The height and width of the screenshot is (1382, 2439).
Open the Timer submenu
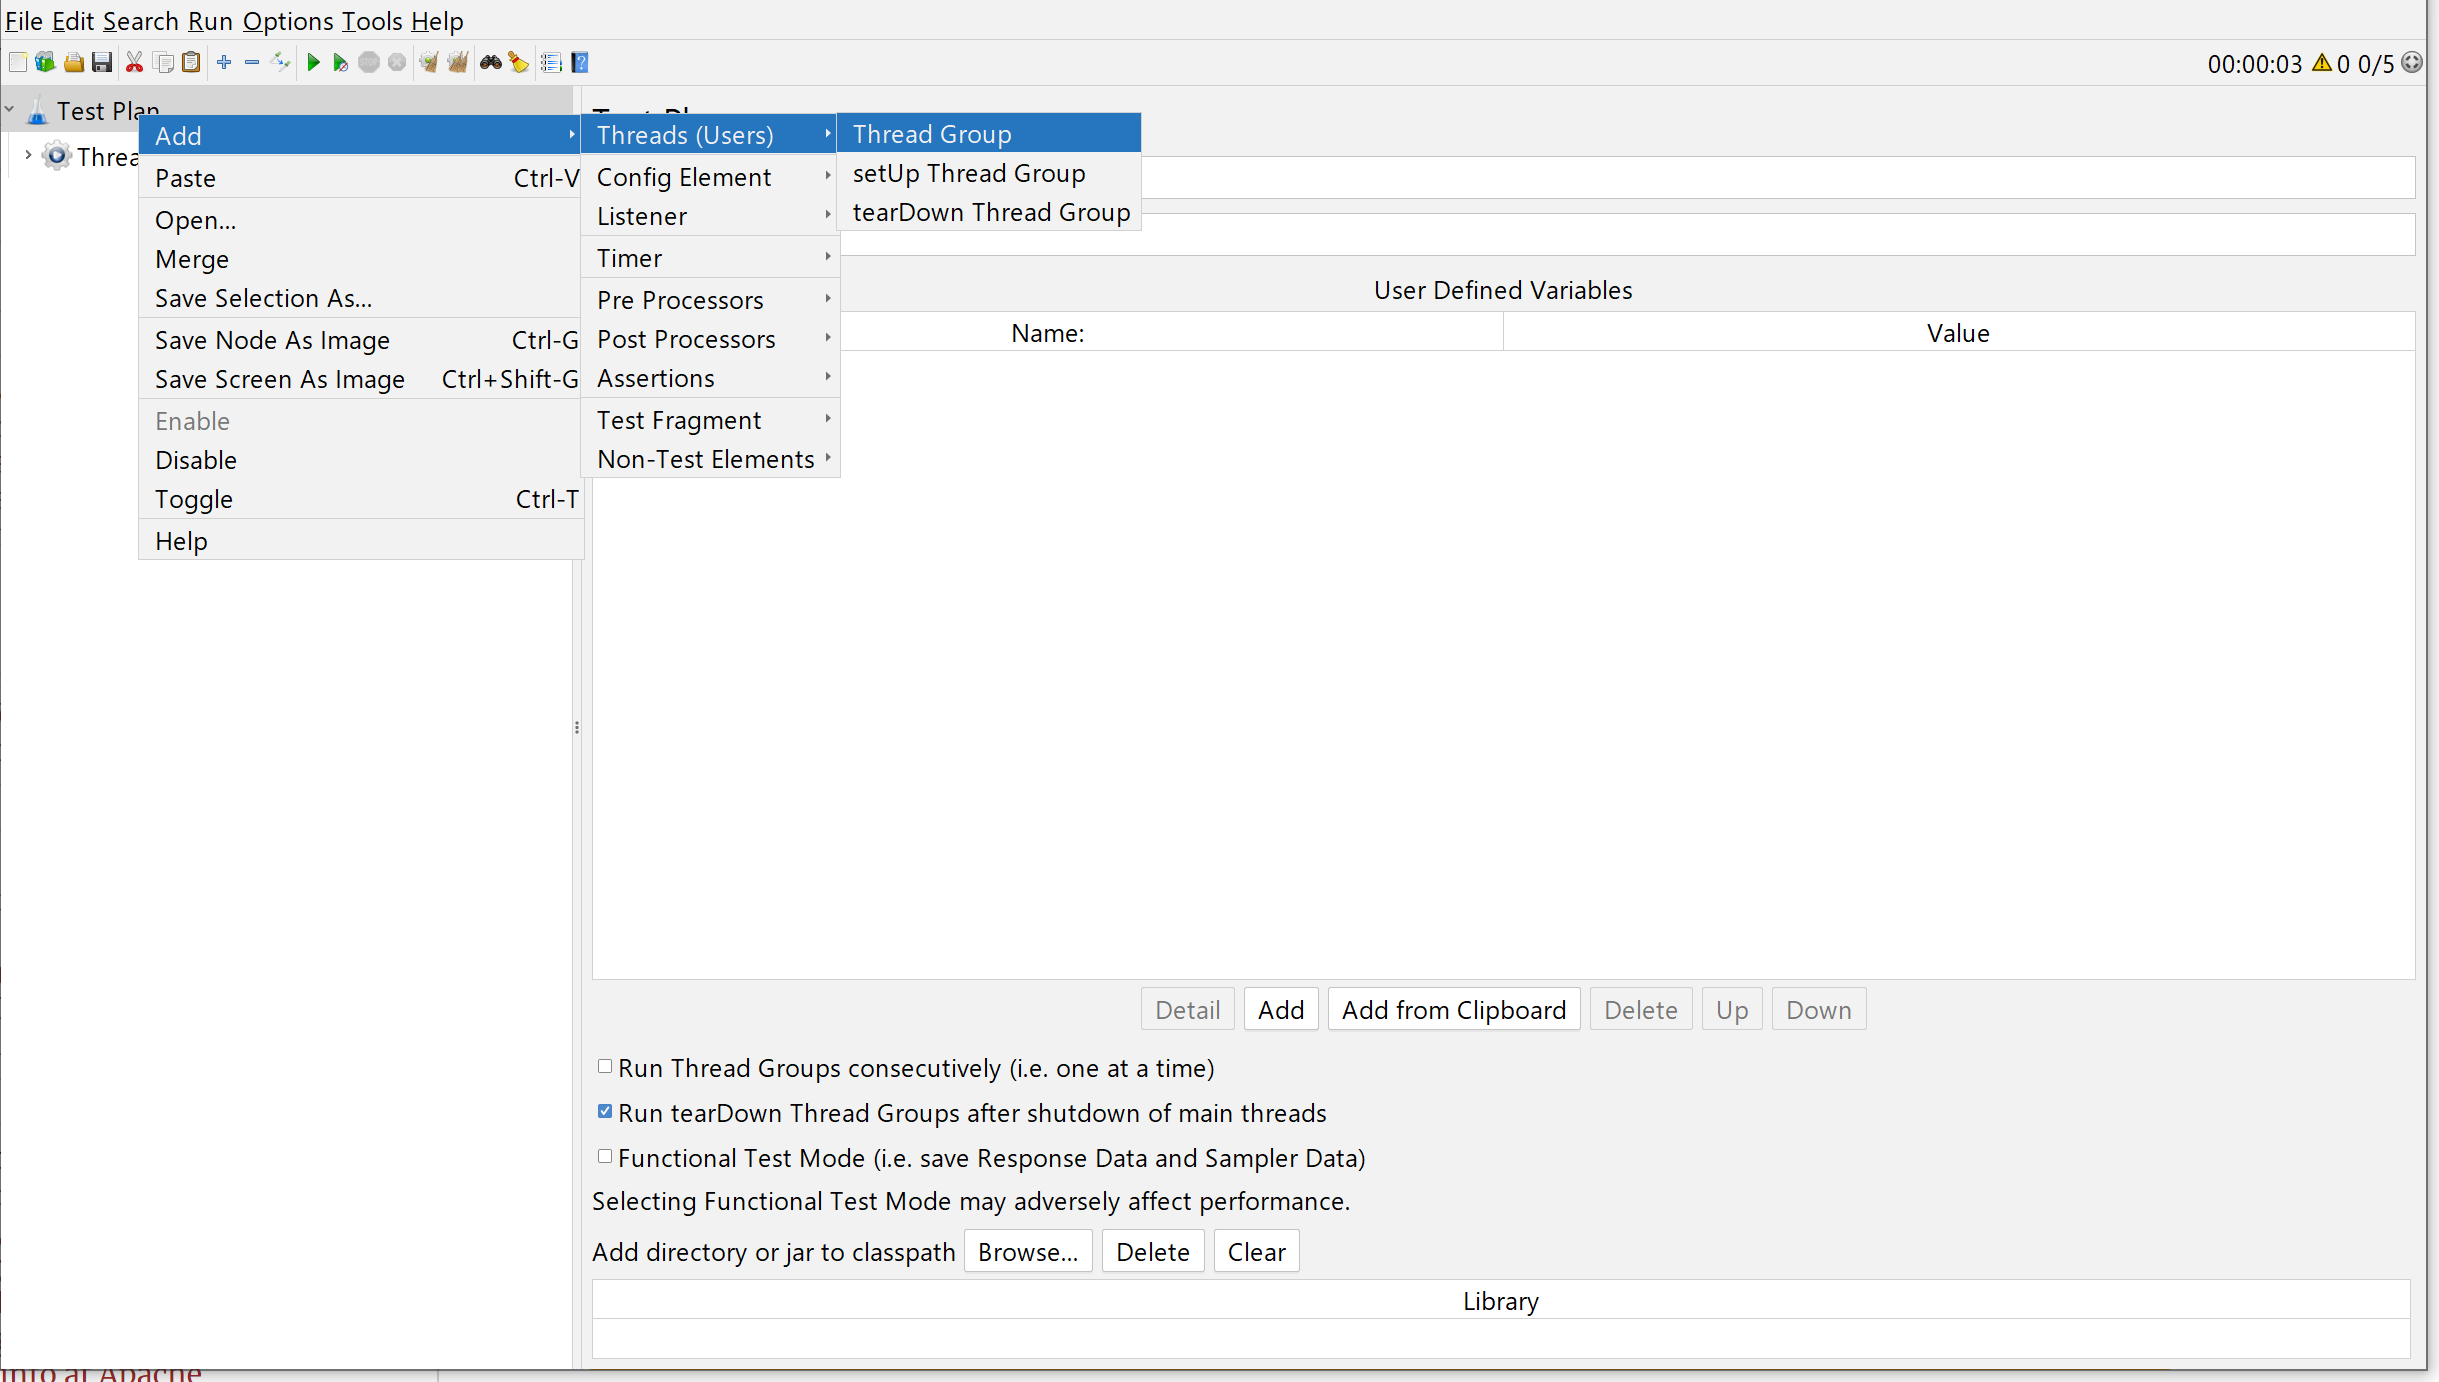coord(710,258)
